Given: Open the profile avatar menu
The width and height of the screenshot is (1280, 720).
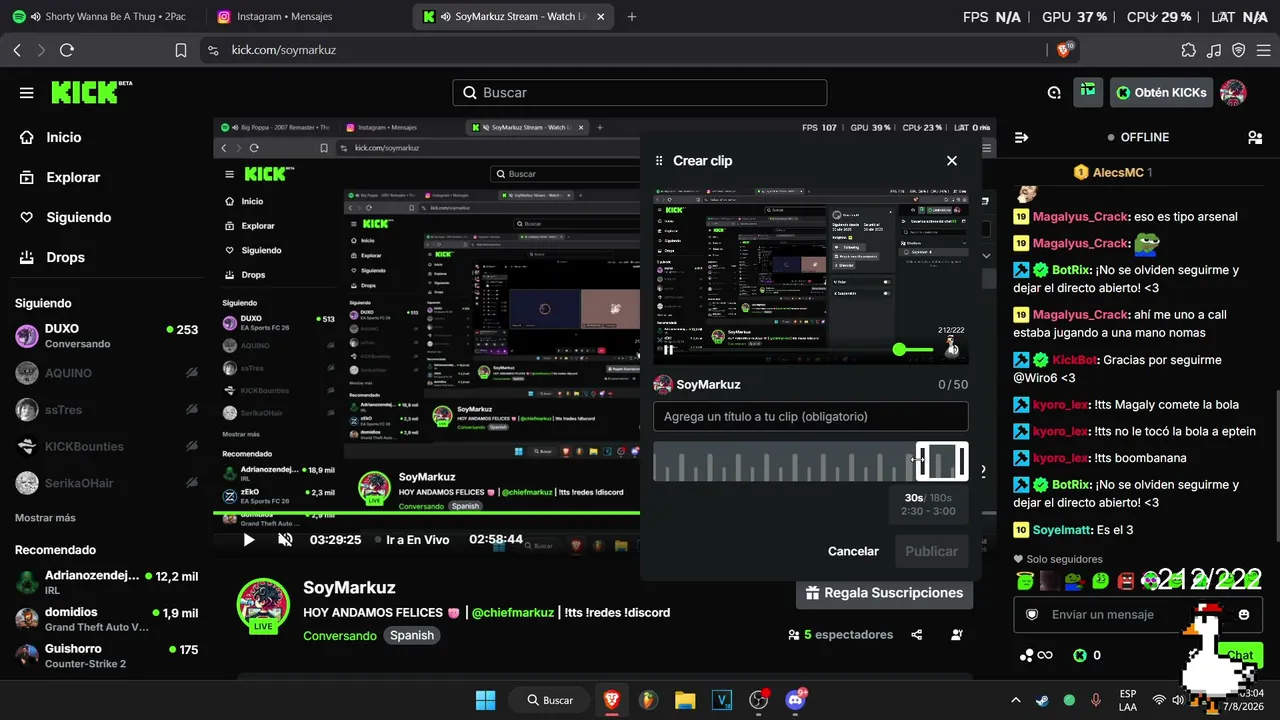Looking at the screenshot, I should point(1233,92).
